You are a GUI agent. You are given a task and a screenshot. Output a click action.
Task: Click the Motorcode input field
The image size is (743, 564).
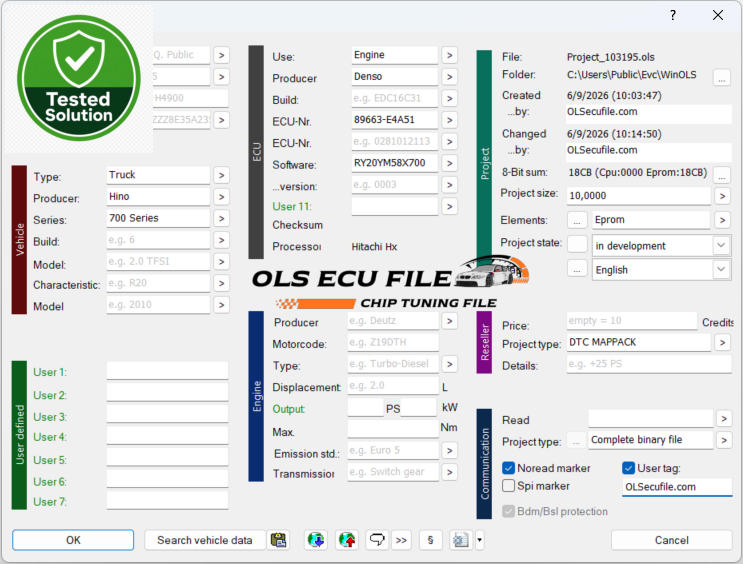click(x=393, y=342)
